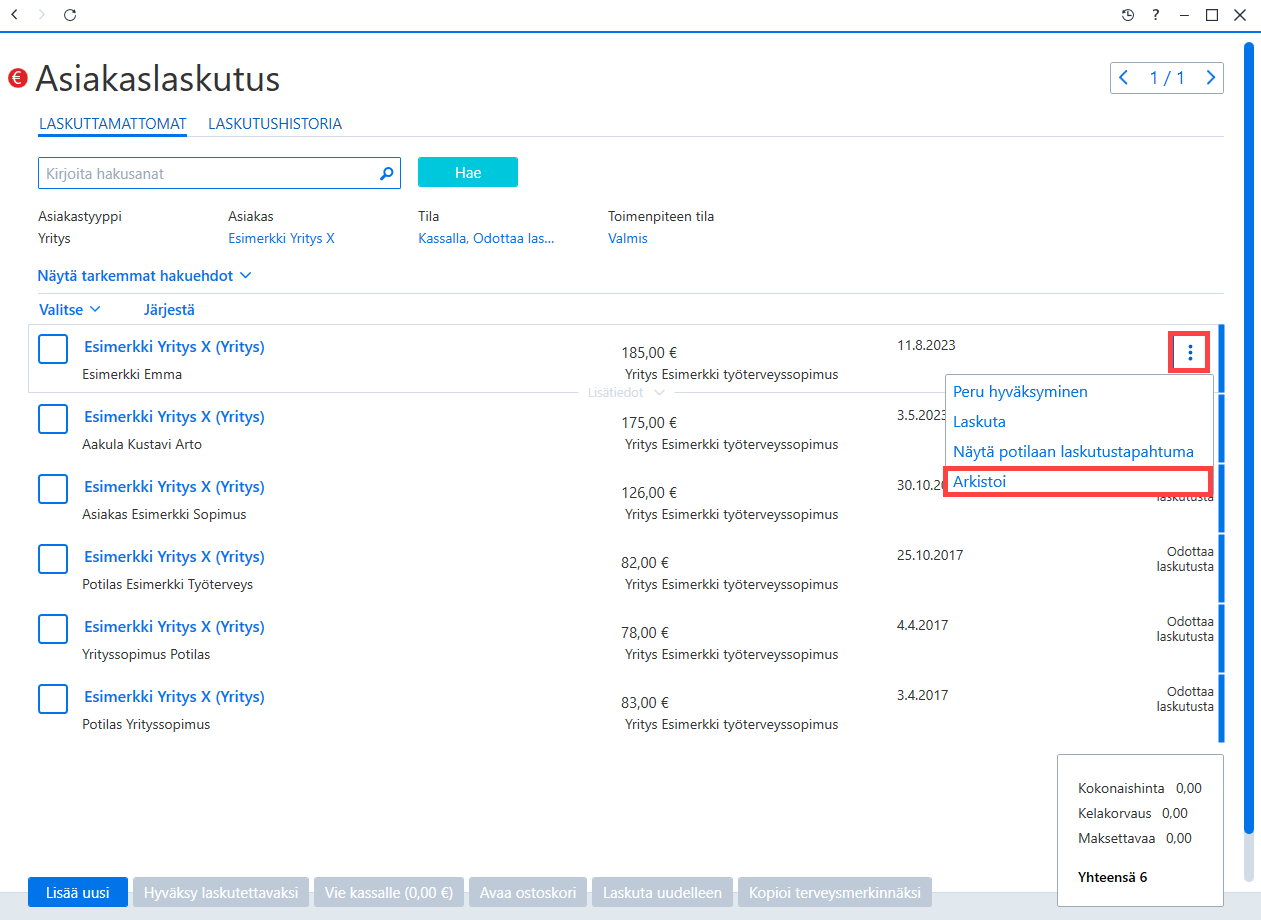This screenshot has width=1261, height=920.
Task: Expand Näytä tarkemmat hakuehdot
Action: tap(144, 275)
